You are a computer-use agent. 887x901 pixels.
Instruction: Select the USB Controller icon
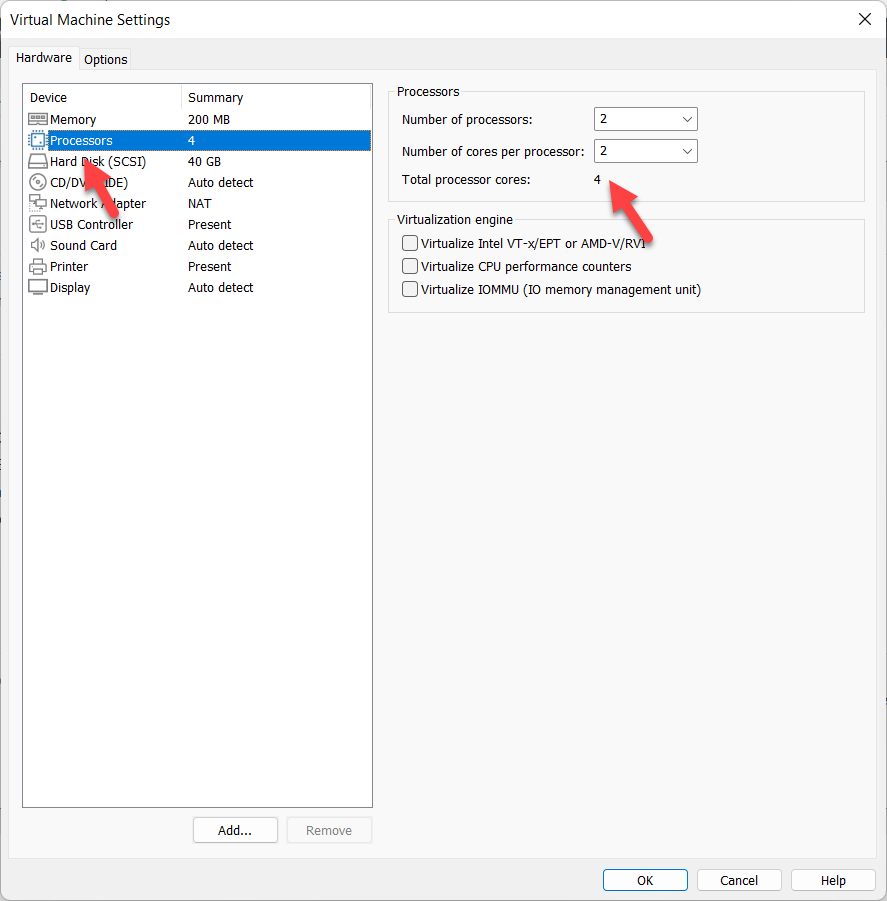click(x=38, y=225)
